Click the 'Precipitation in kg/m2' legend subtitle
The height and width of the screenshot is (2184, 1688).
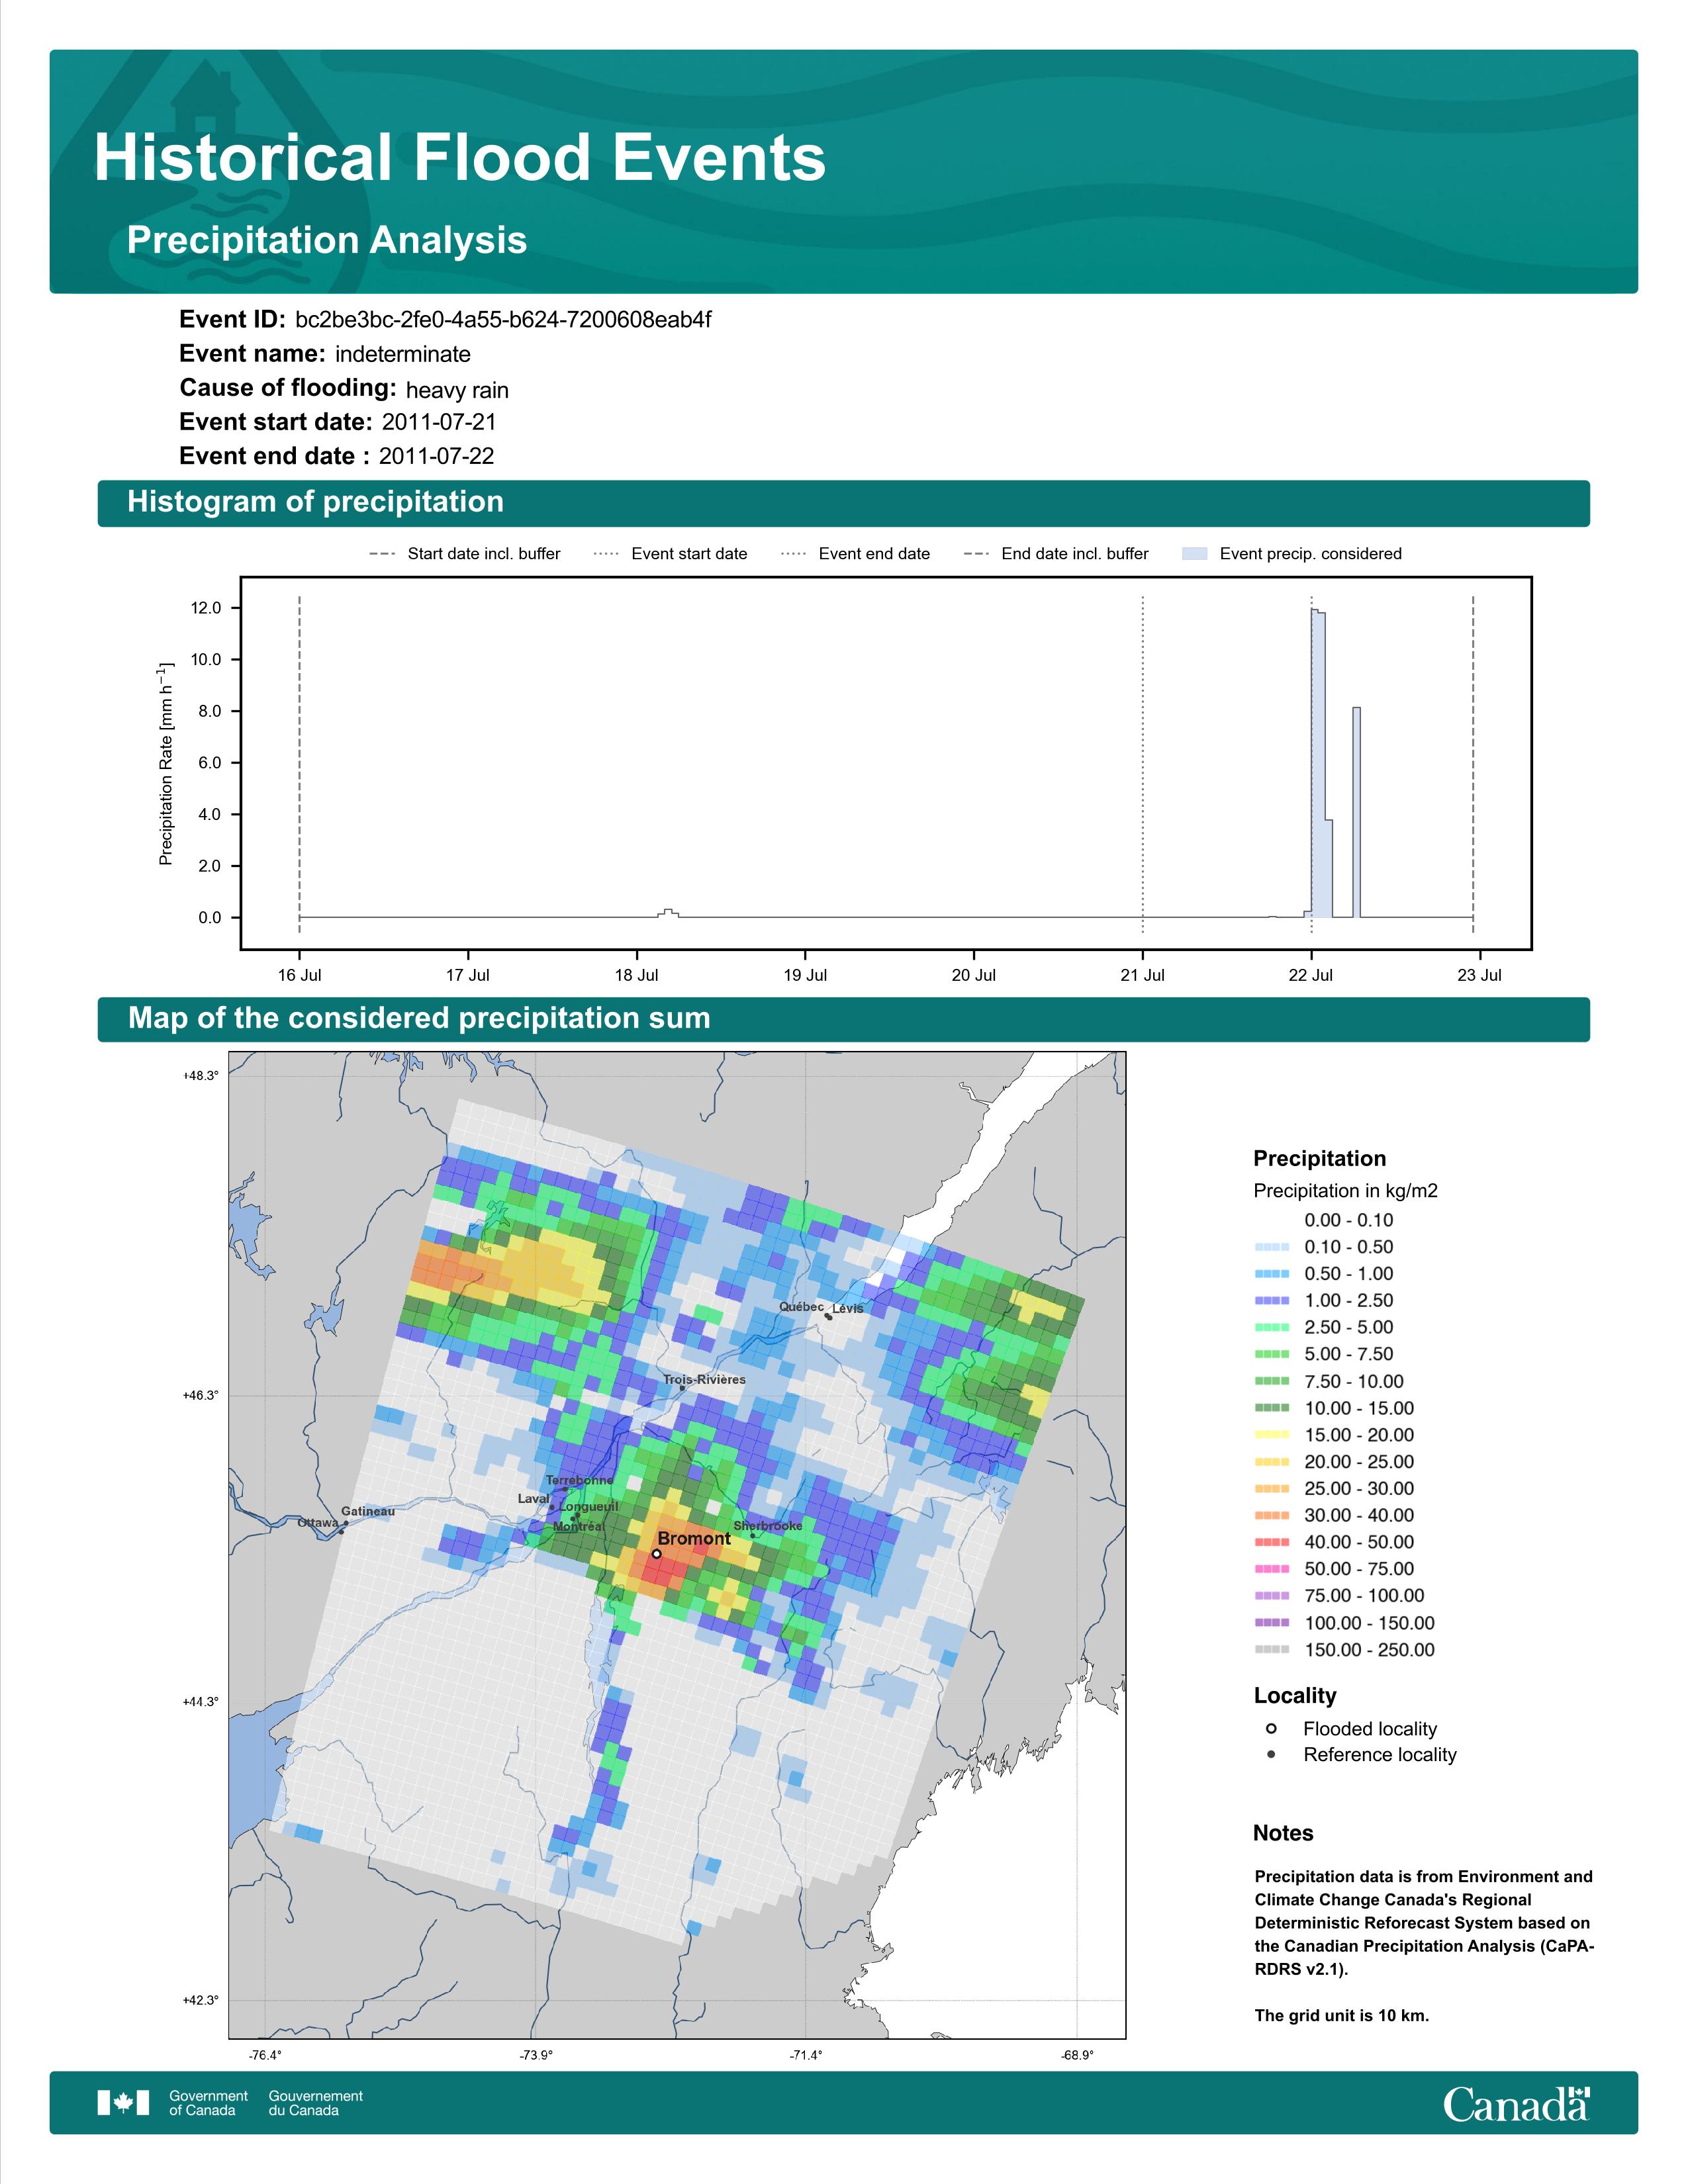(1345, 1191)
